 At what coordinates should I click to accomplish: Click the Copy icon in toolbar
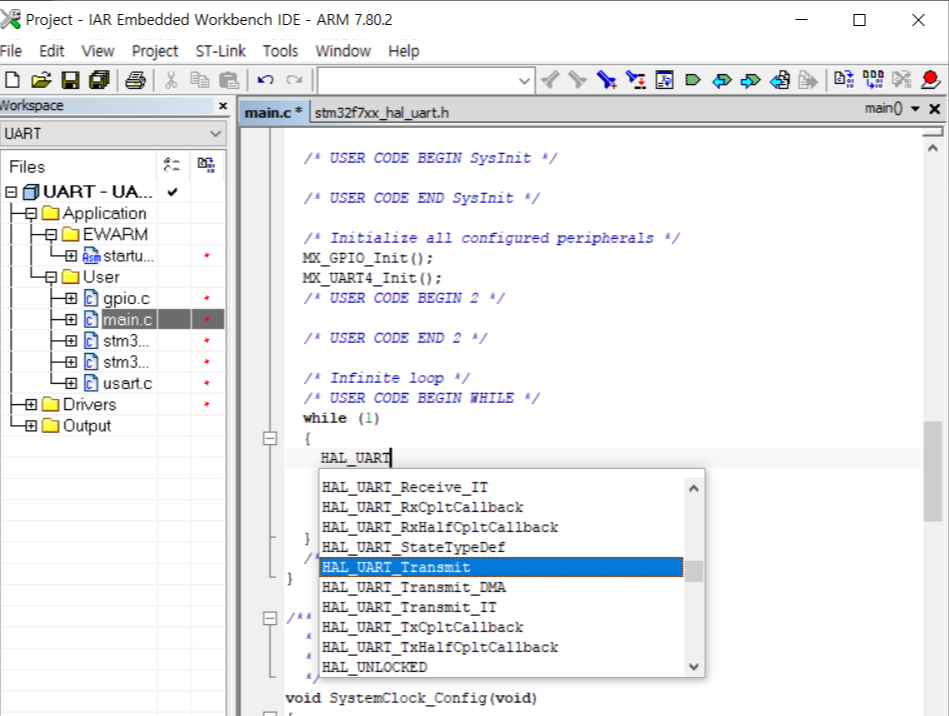(x=200, y=80)
